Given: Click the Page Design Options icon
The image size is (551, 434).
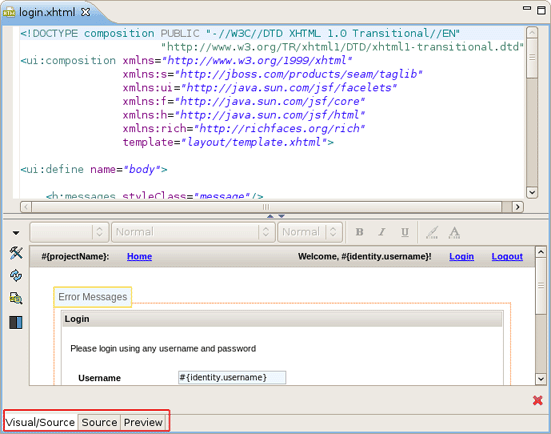Looking at the screenshot, I should click(x=16, y=298).
